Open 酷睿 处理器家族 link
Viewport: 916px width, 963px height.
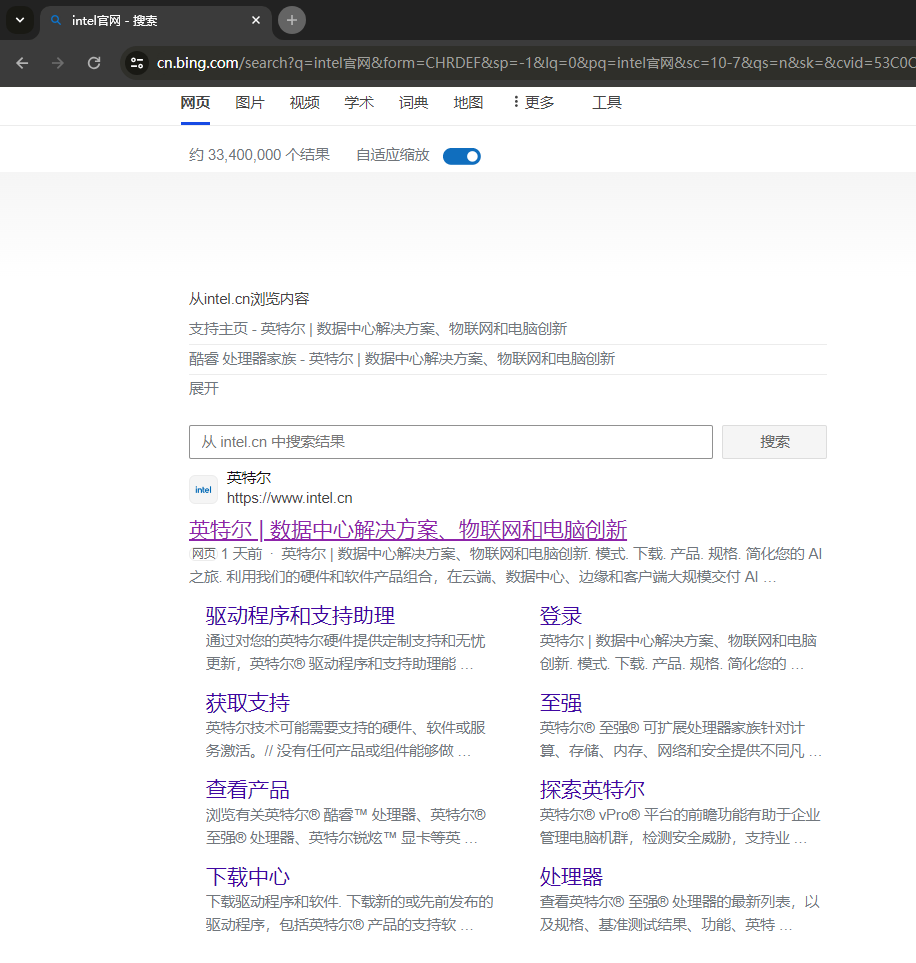pyautogui.click(x=402, y=359)
